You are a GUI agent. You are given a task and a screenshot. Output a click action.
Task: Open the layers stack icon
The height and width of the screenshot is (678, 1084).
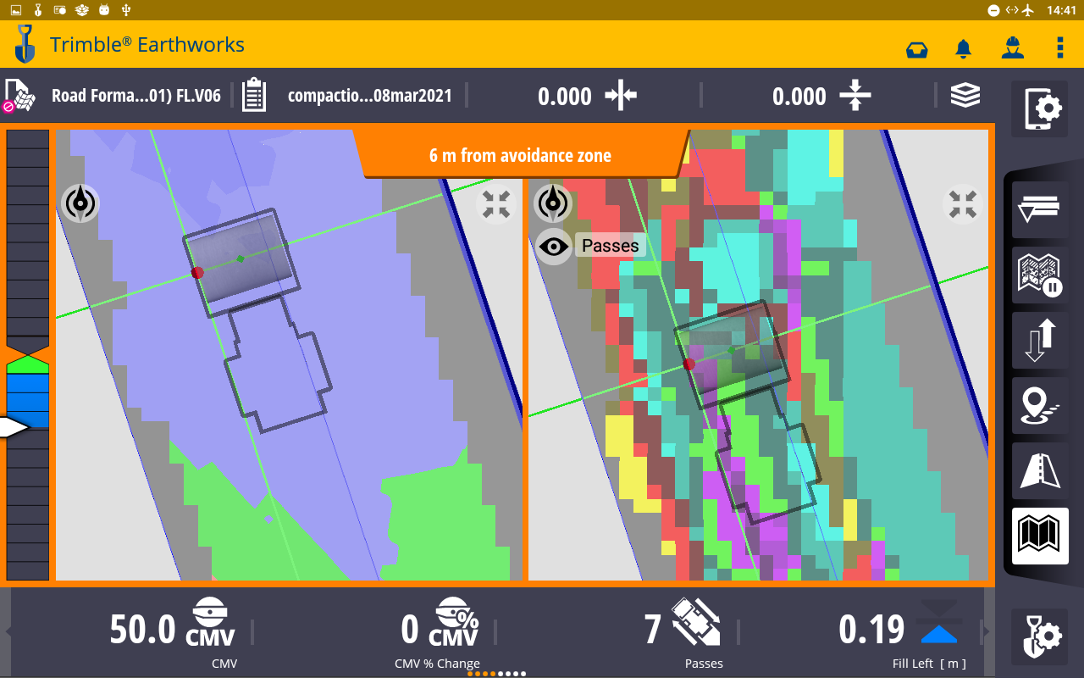click(x=965, y=95)
